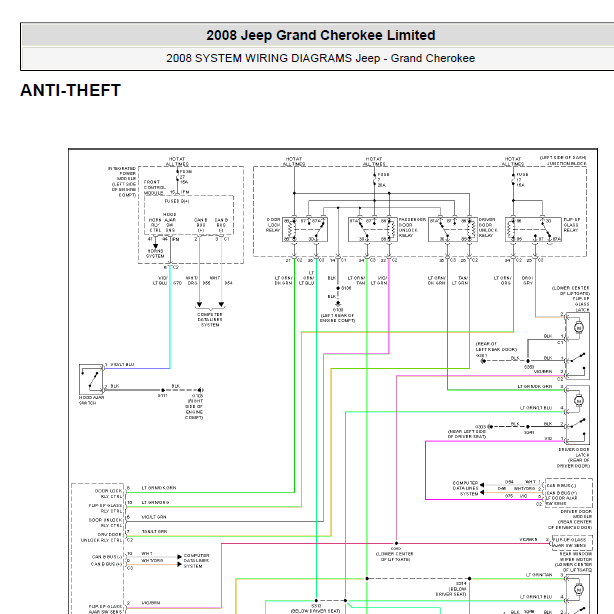
Task: Click the HORNS SYSTEM reference text
Action: (x=155, y=253)
